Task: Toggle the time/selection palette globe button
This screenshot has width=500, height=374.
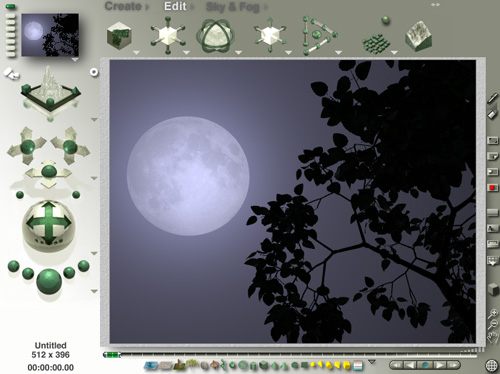Action: (x=491, y=366)
